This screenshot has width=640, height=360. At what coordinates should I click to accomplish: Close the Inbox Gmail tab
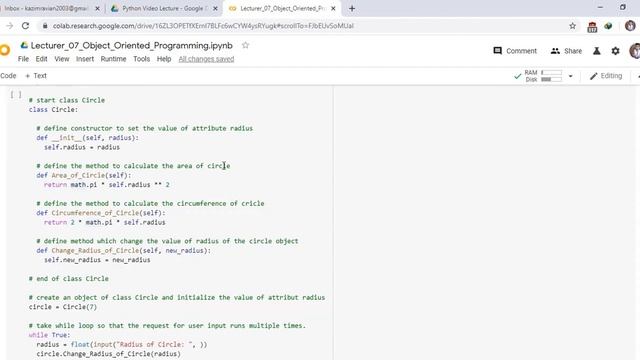pyautogui.click(x=97, y=8)
